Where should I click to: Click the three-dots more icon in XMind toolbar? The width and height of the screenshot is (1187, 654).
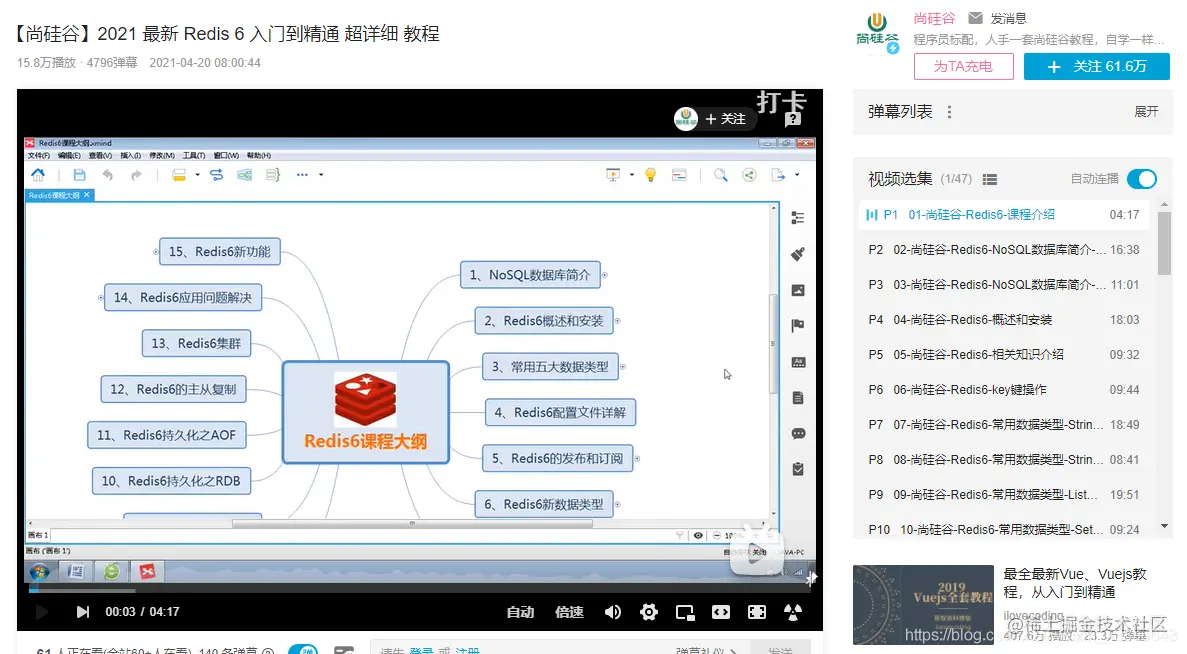click(x=302, y=175)
